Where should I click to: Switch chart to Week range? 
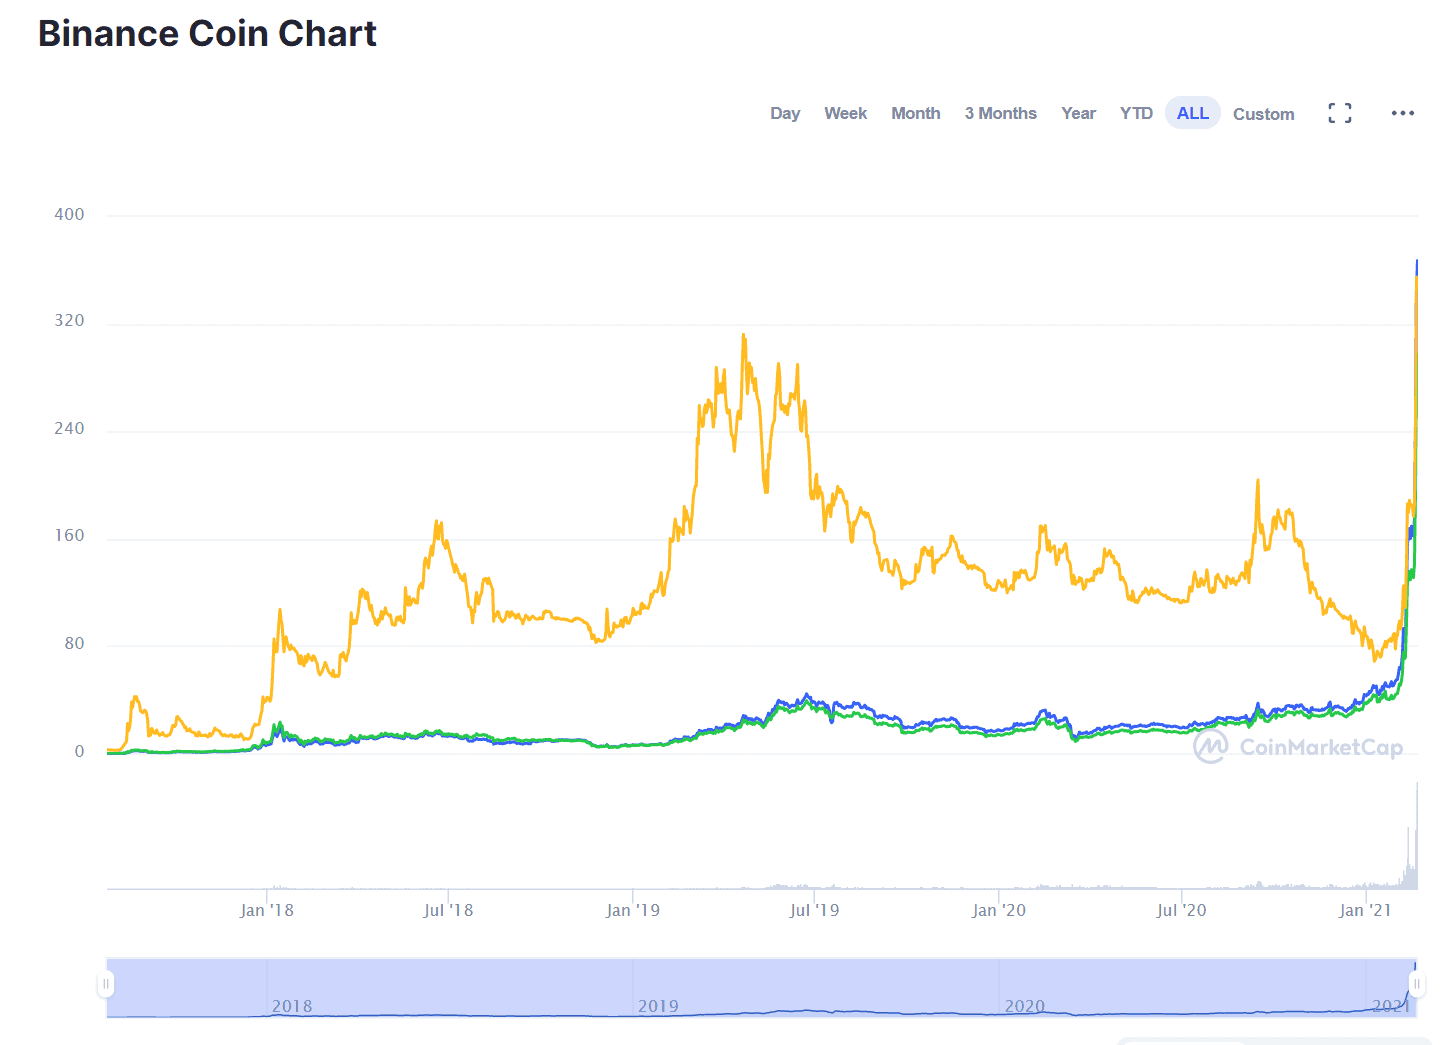point(845,113)
